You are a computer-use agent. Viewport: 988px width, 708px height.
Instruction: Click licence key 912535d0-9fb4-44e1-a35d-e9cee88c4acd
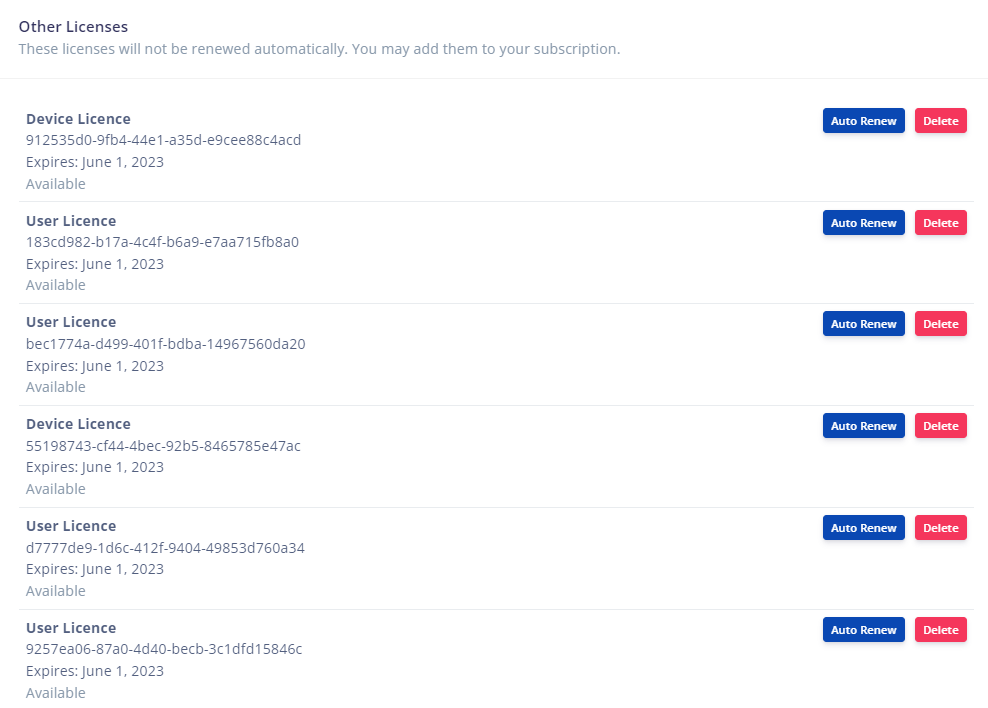pyautogui.click(x=163, y=140)
